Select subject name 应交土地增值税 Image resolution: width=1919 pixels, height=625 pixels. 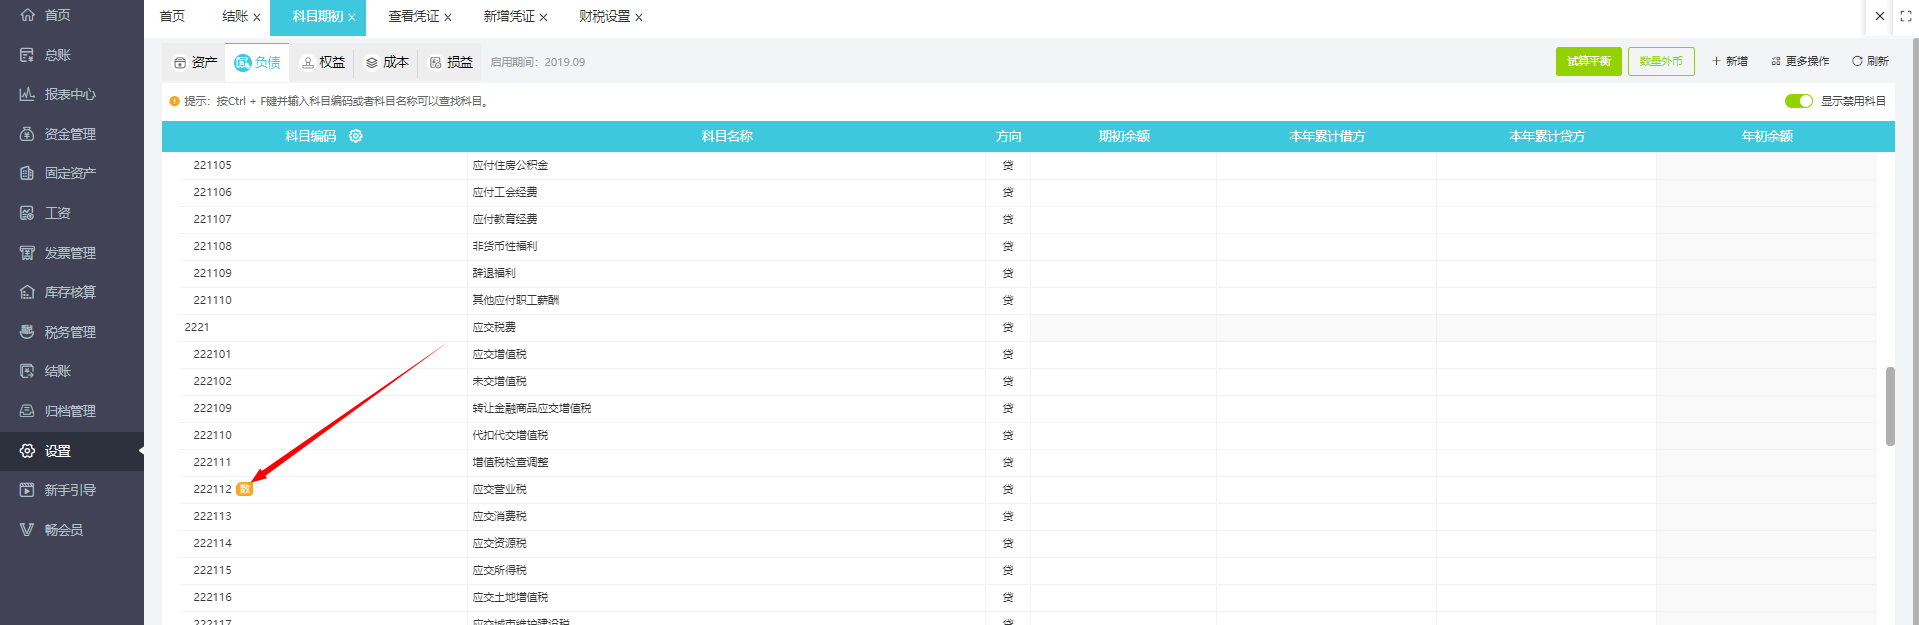[x=510, y=597]
